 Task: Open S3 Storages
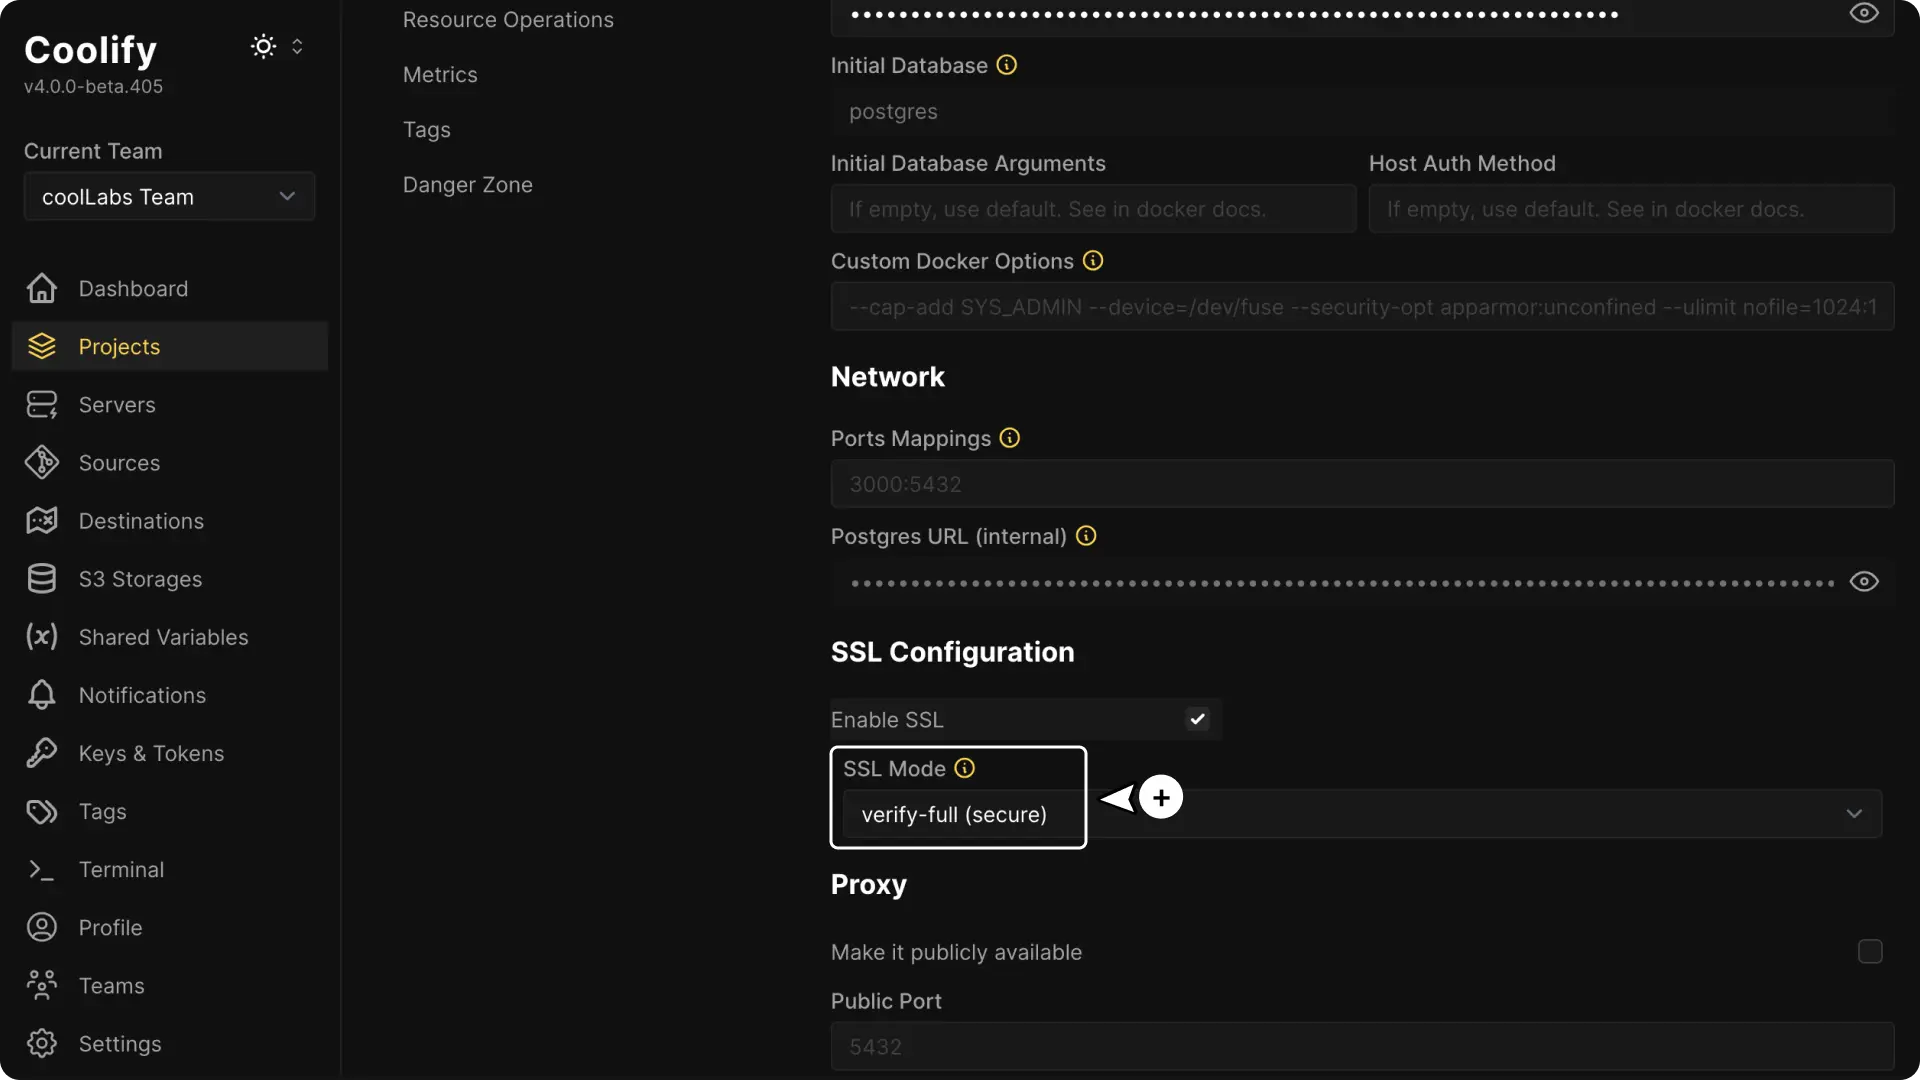pyautogui.click(x=140, y=579)
